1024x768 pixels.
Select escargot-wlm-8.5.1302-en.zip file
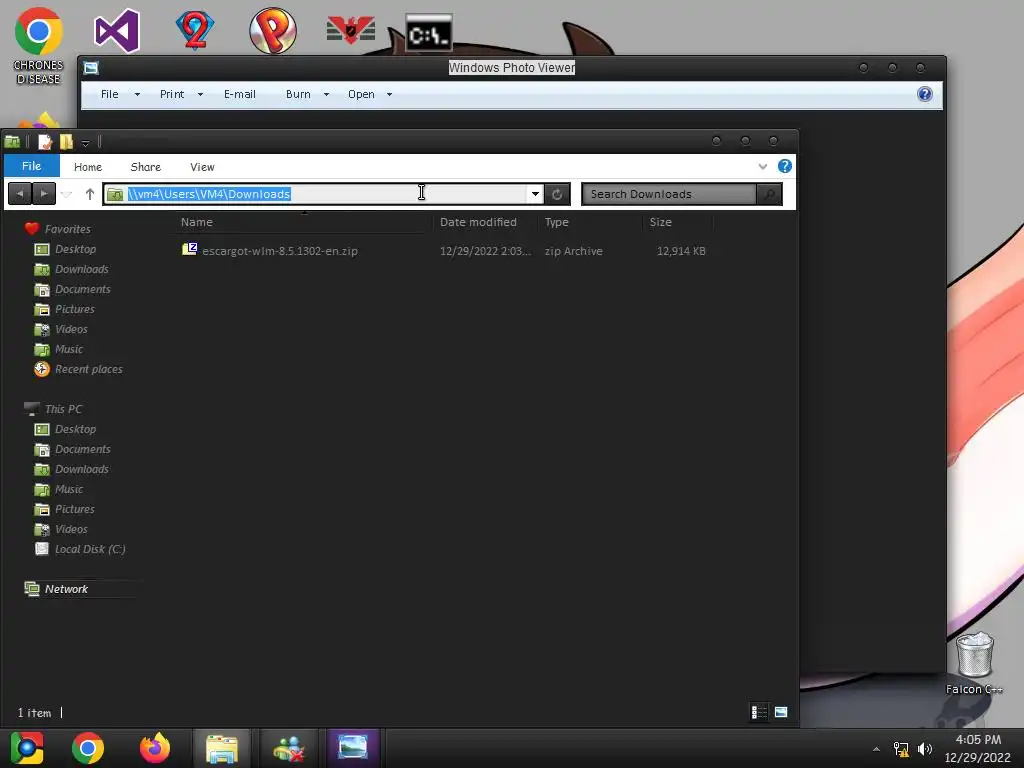(x=280, y=251)
